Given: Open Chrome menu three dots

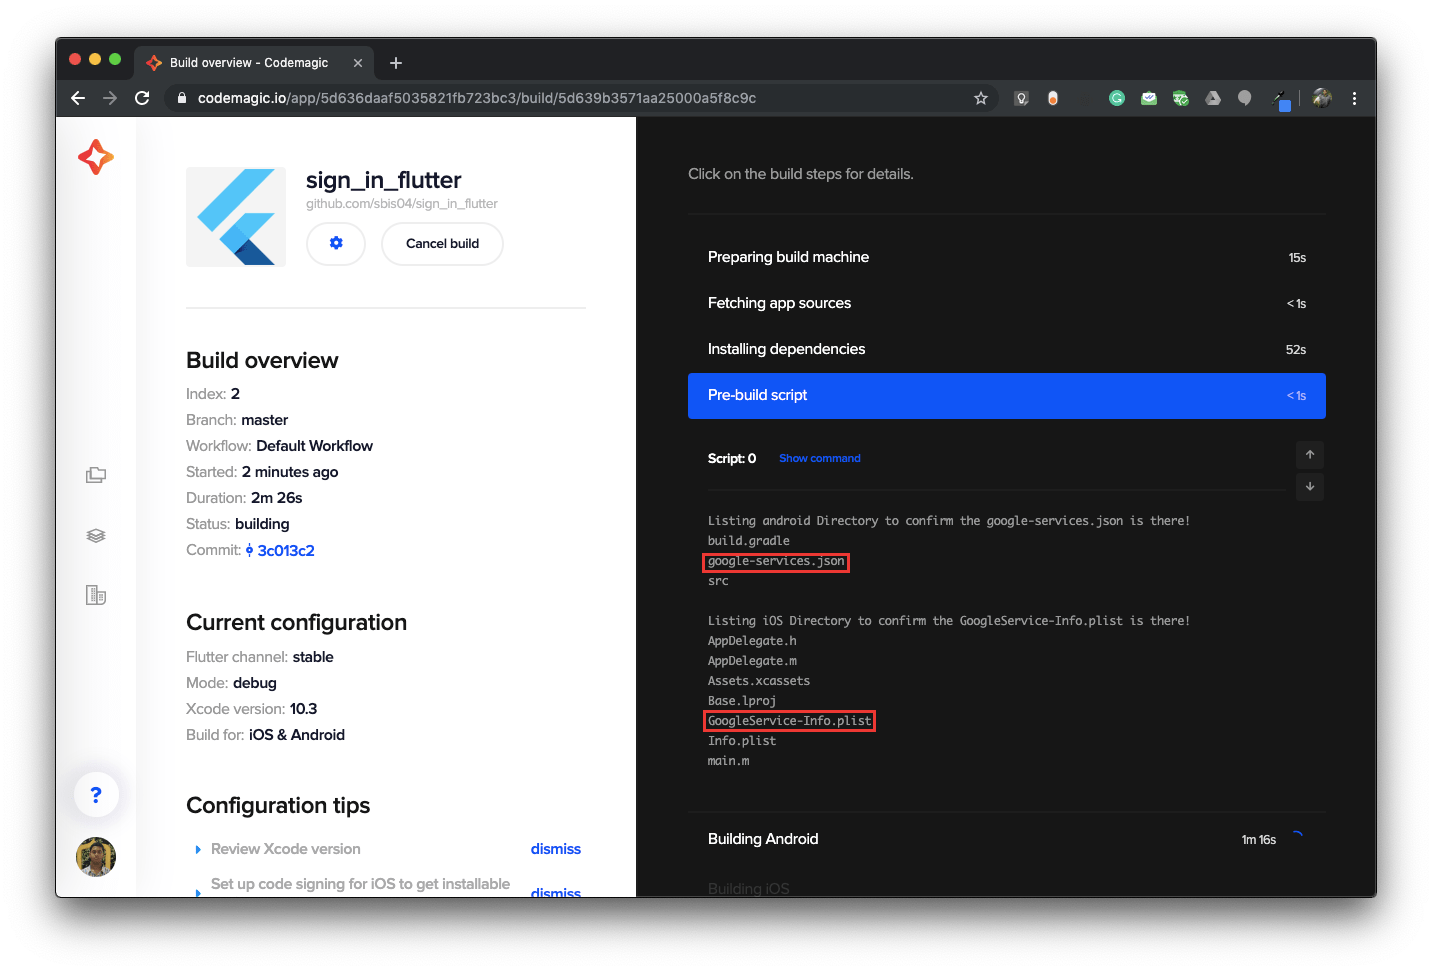Looking at the screenshot, I should coord(1354,98).
